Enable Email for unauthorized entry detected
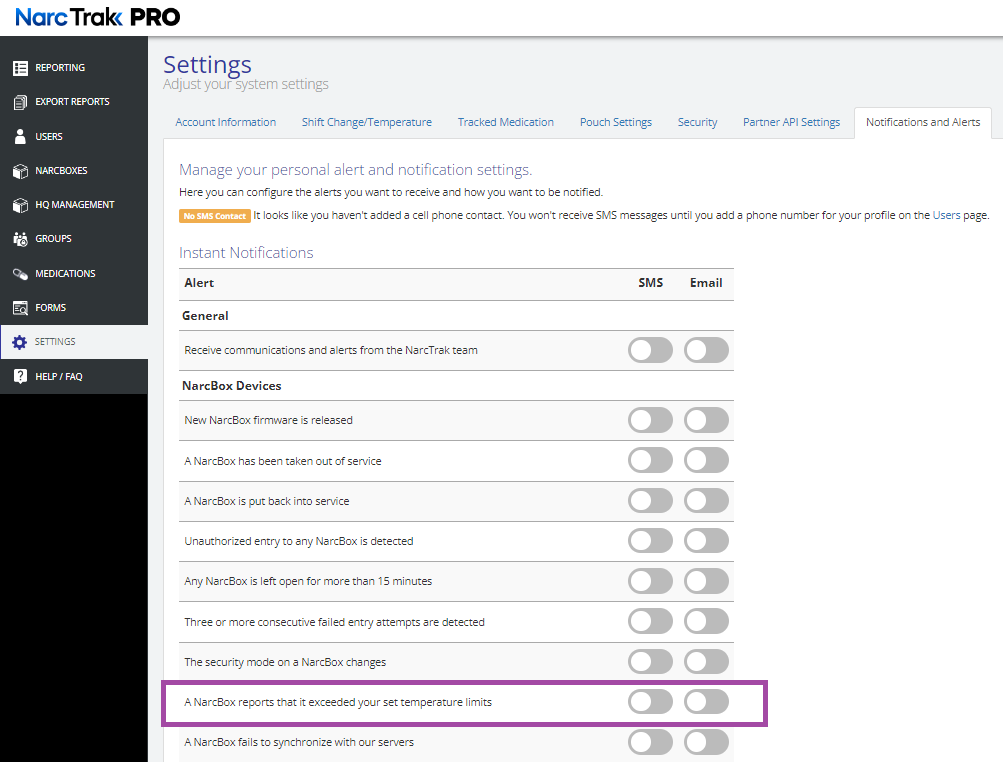The height and width of the screenshot is (762, 1003). coord(706,541)
